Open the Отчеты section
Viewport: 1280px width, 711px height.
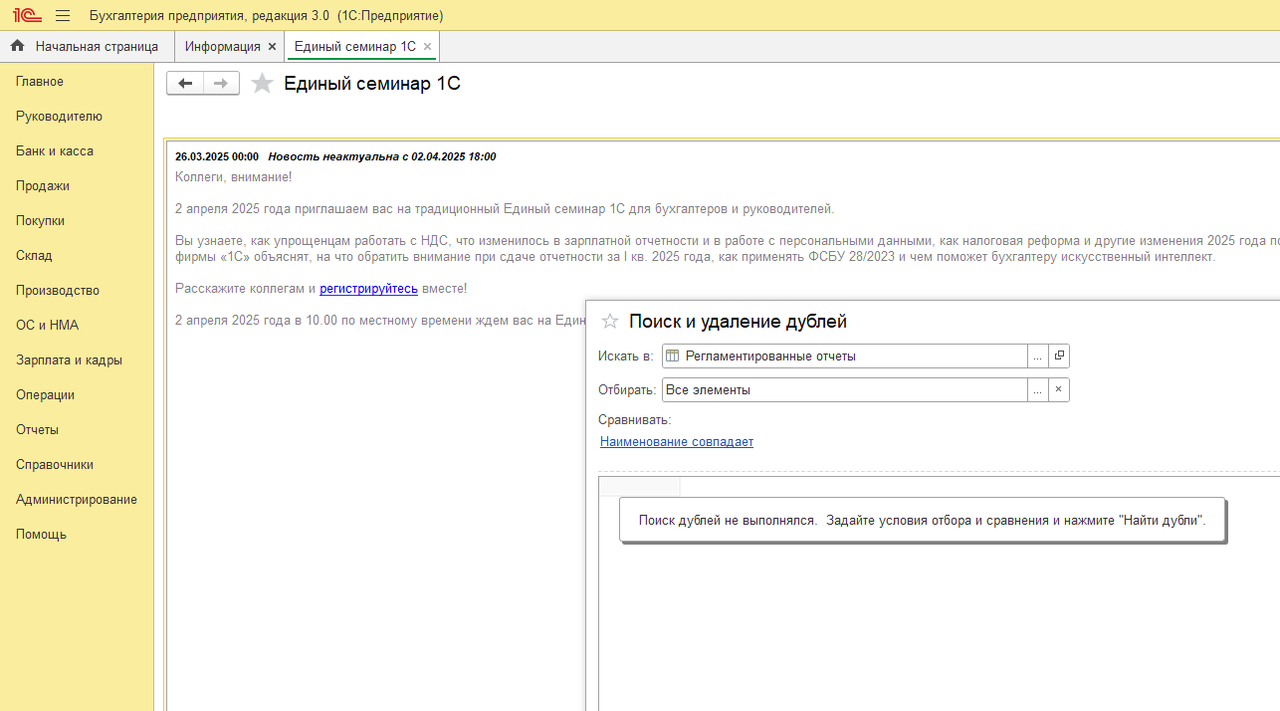coord(37,430)
